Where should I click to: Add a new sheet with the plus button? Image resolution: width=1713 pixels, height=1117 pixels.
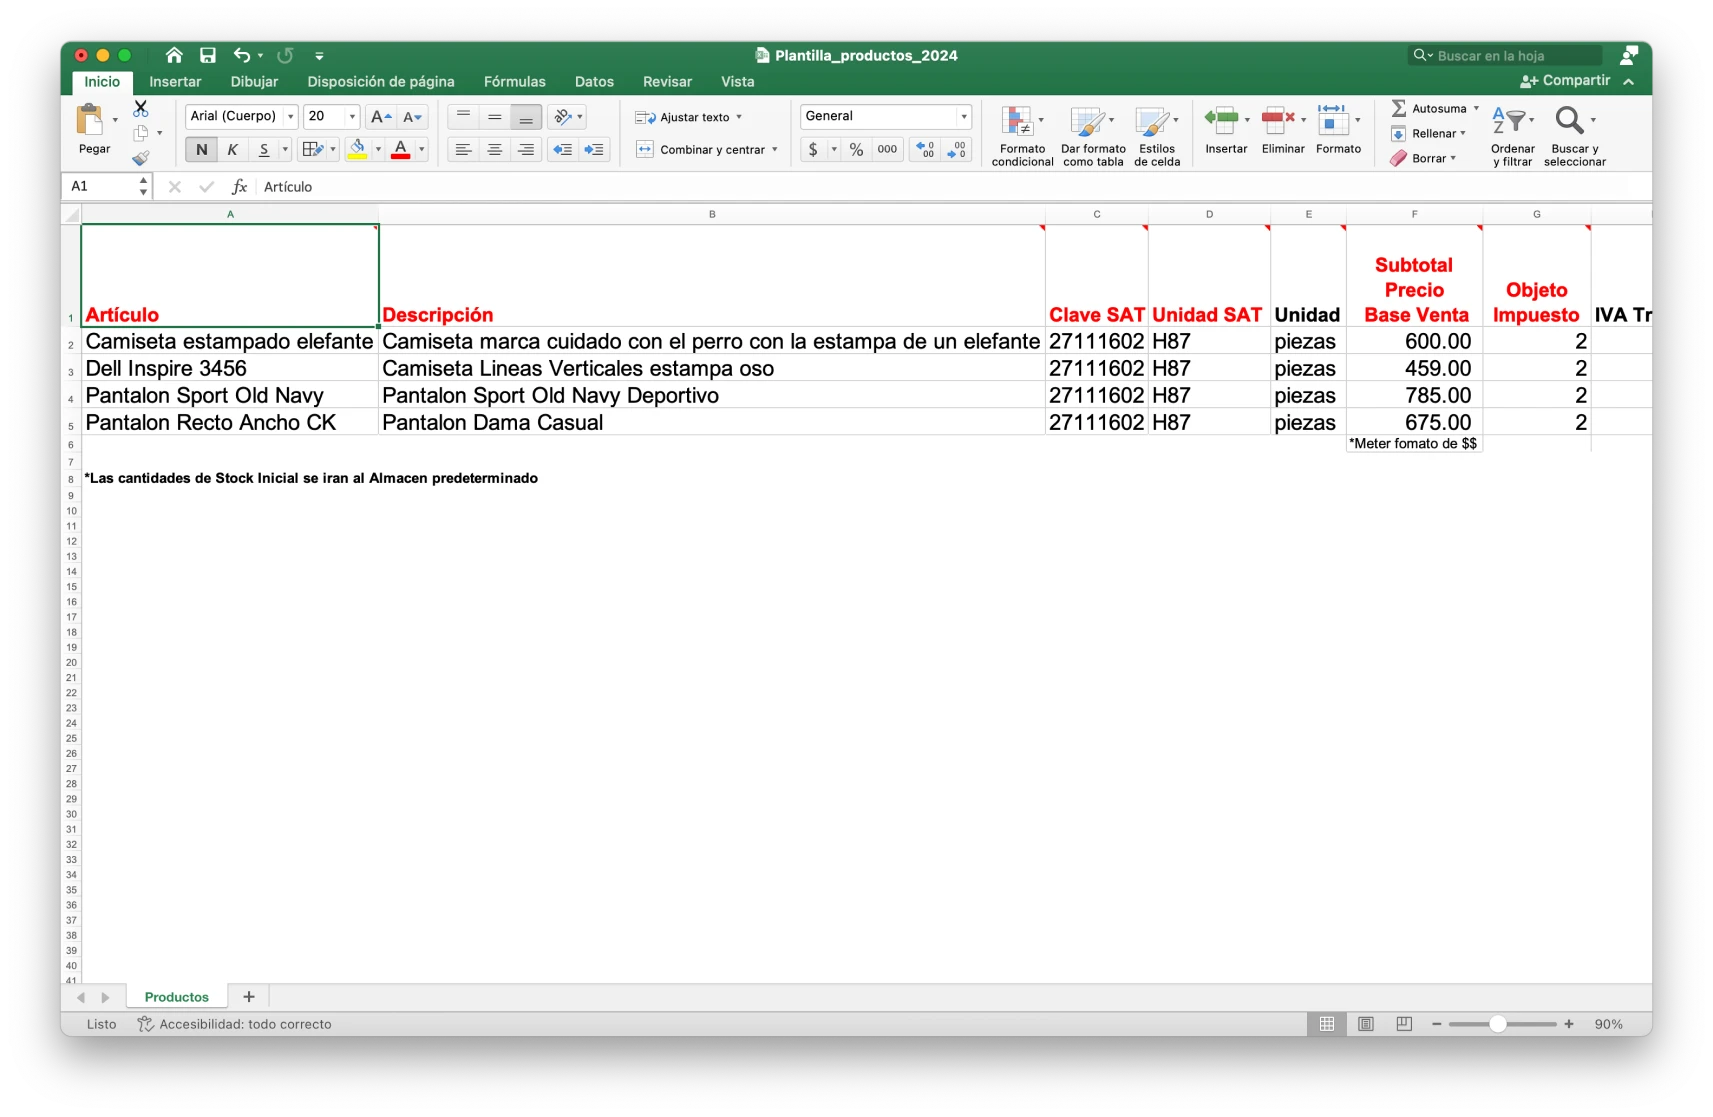click(249, 997)
